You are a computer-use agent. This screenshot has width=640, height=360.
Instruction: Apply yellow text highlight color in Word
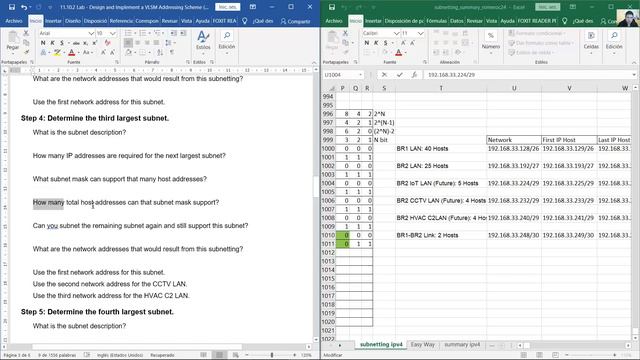click(57, 53)
